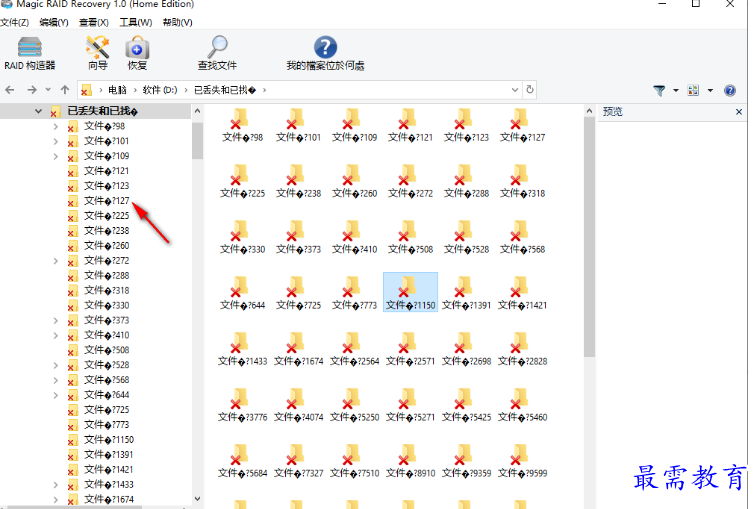755x509 pixels.
Task: Expand tree node 文件?528
Action: [55, 365]
